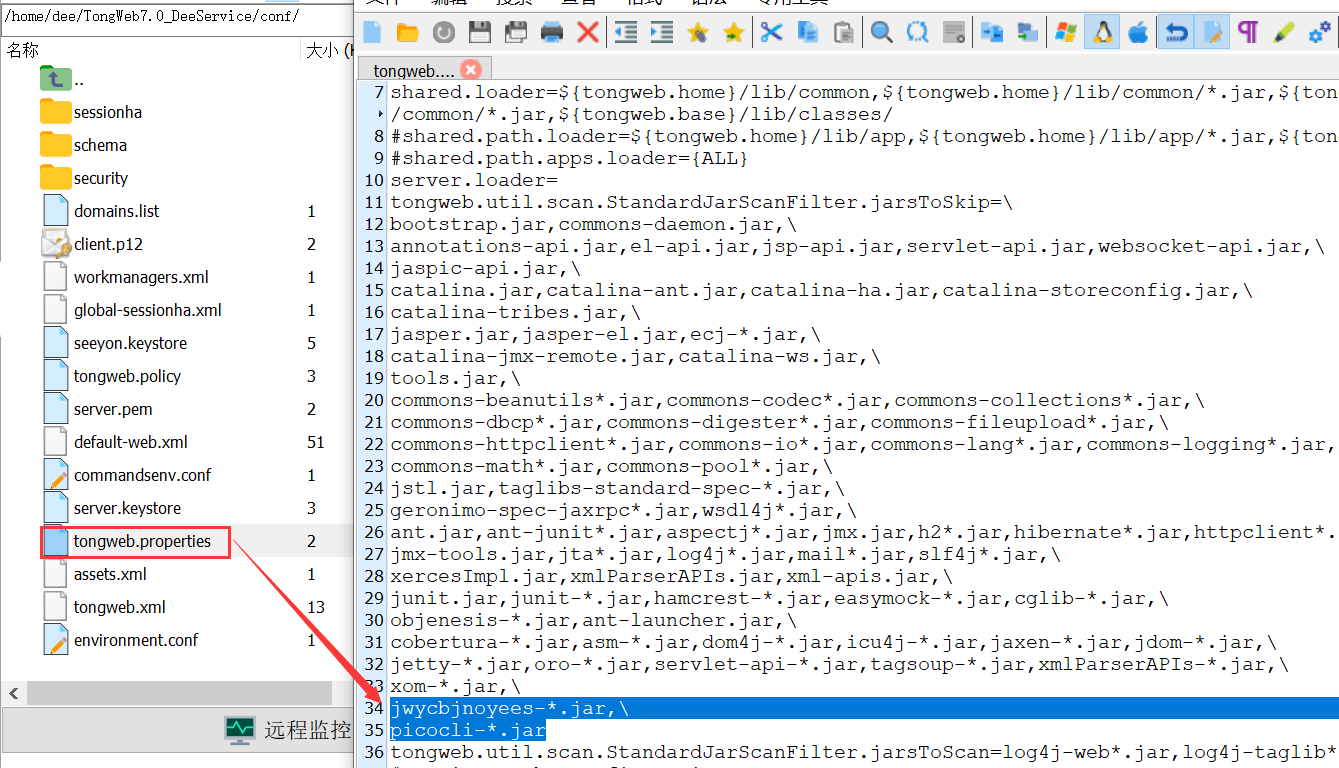Click the file list horizontal scrollbar

tap(179, 693)
